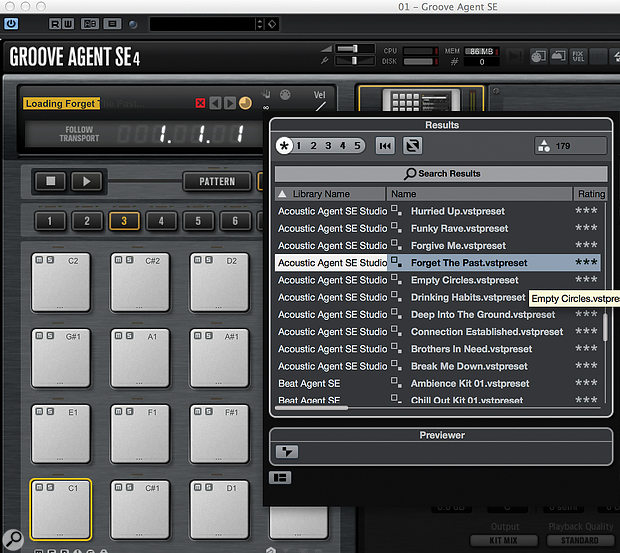Screen dimensions: 620x553
Task: Start pattern playback with play button
Action: [87, 181]
